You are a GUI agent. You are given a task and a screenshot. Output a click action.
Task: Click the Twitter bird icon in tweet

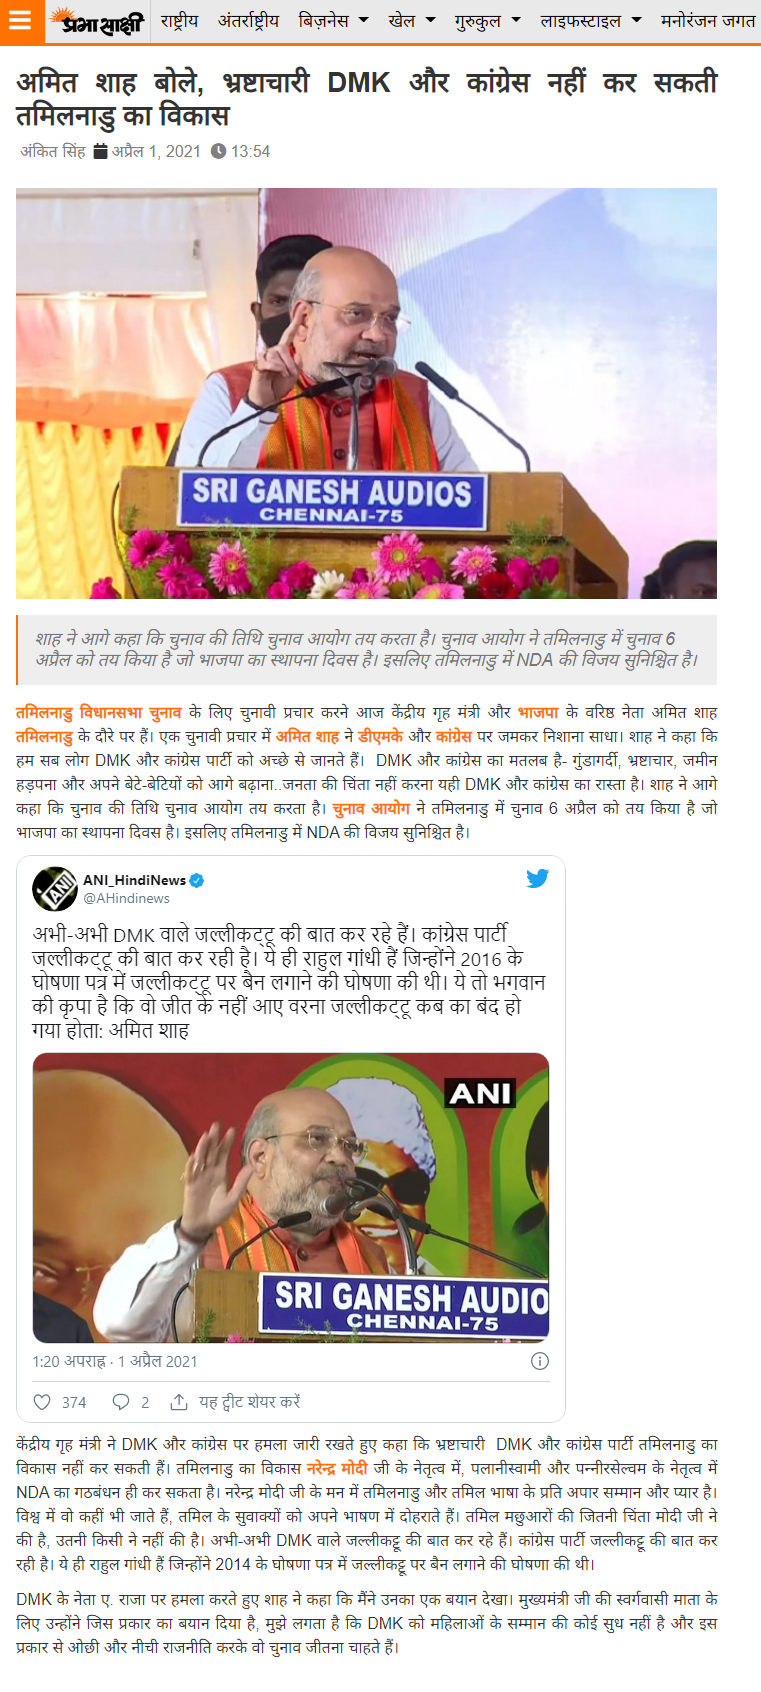pos(538,878)
